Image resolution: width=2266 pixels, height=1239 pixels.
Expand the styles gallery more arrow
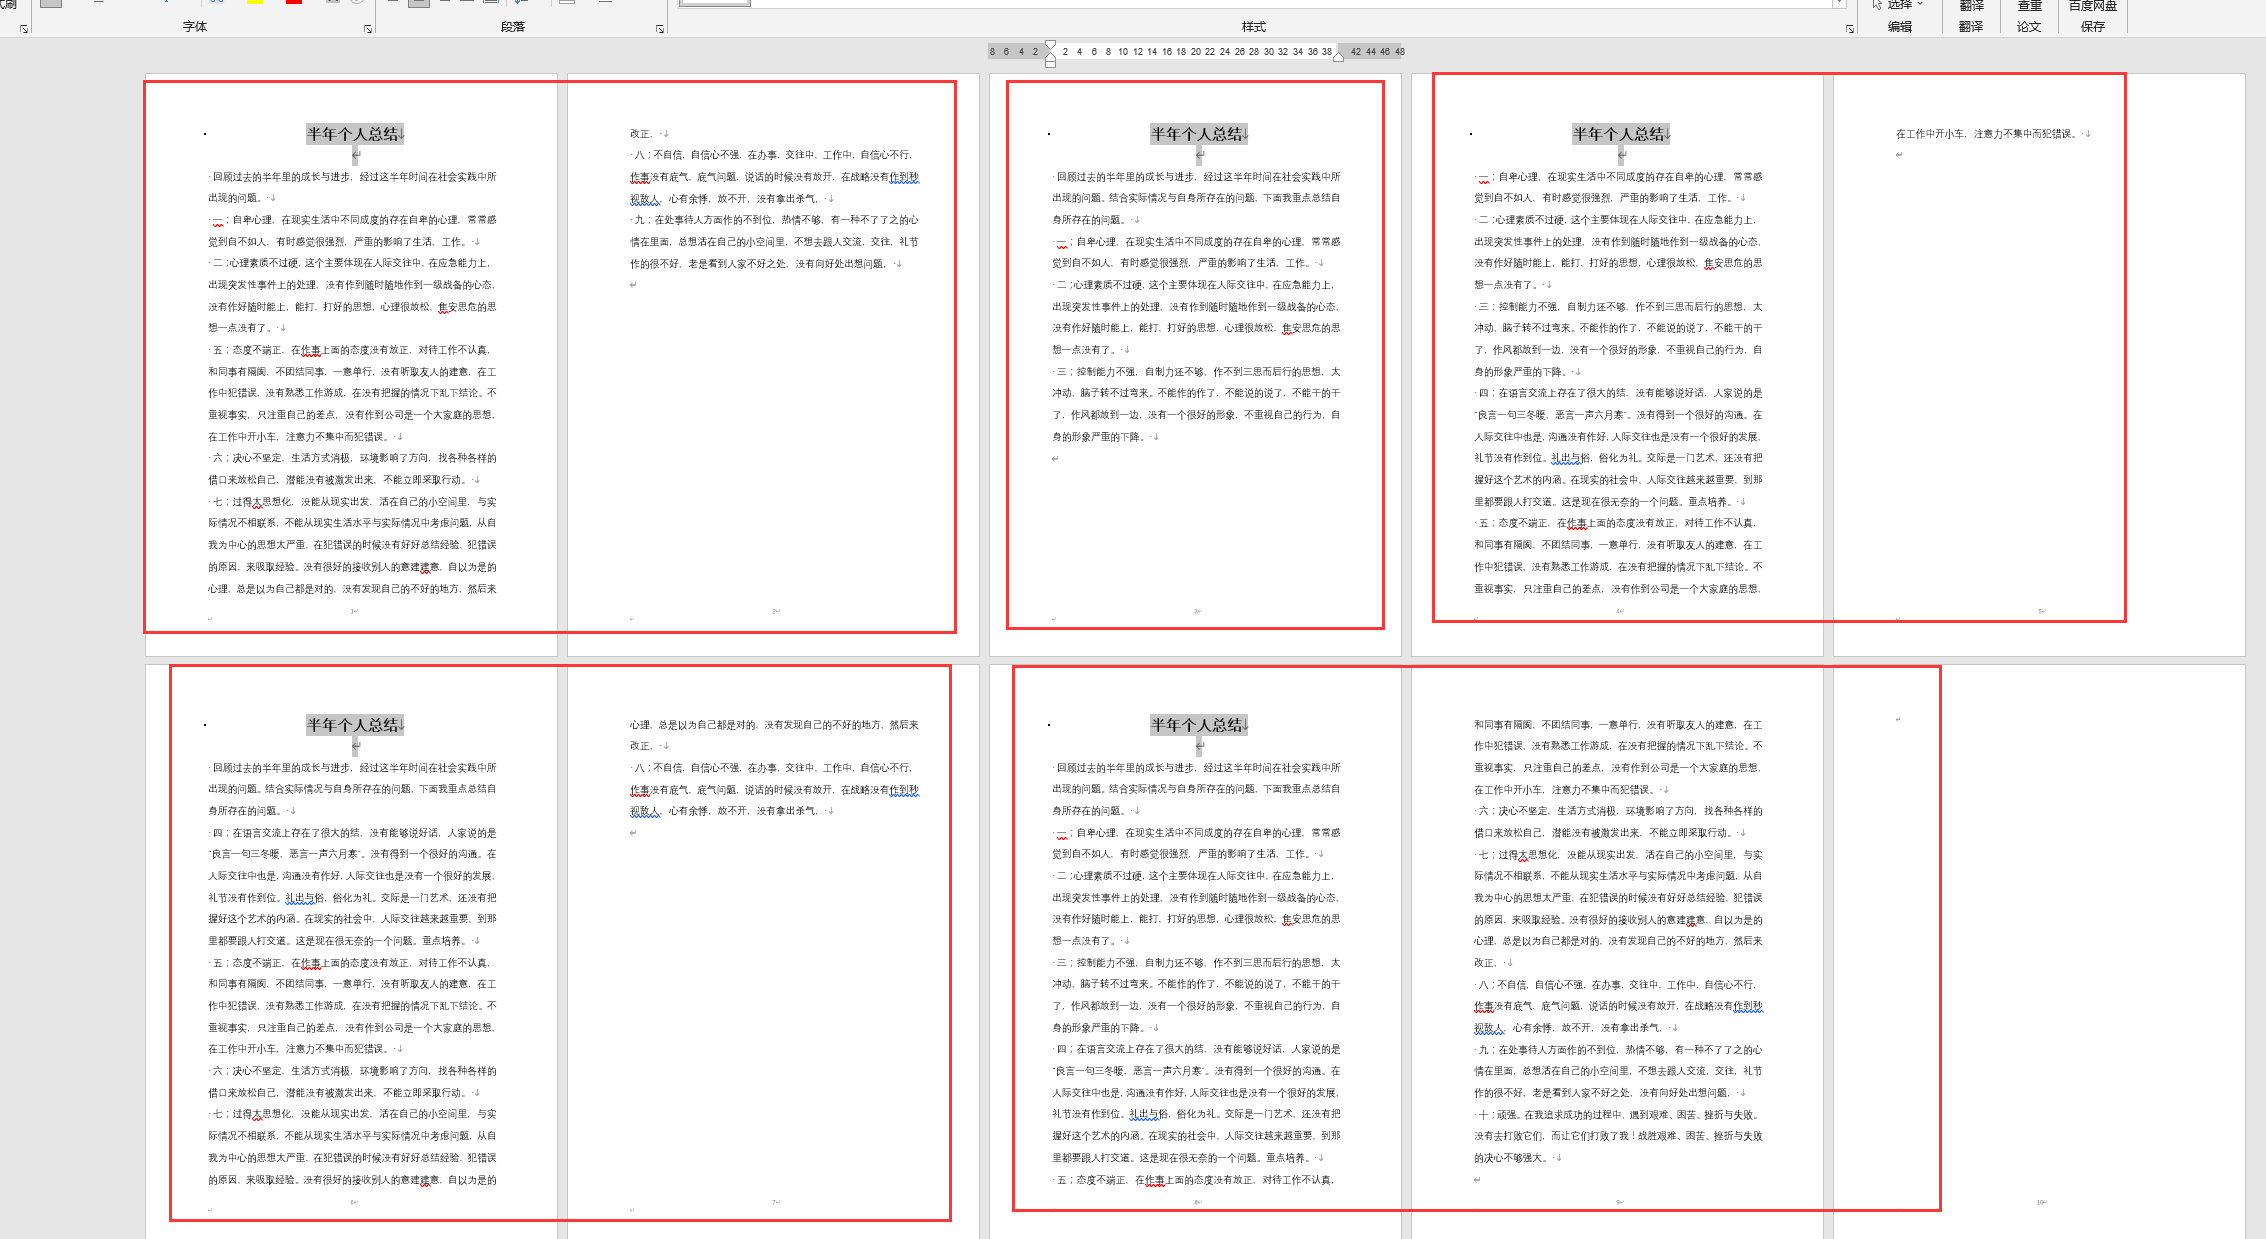(1838, 4)
